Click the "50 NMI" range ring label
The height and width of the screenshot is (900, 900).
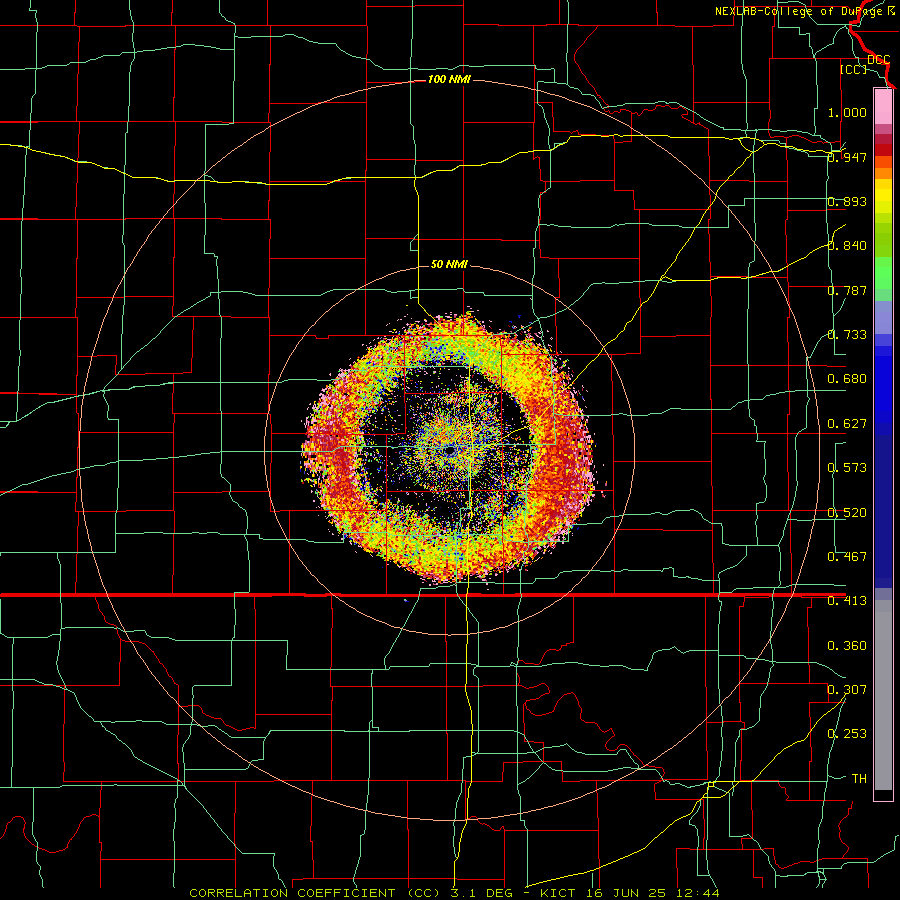(449, 264)
